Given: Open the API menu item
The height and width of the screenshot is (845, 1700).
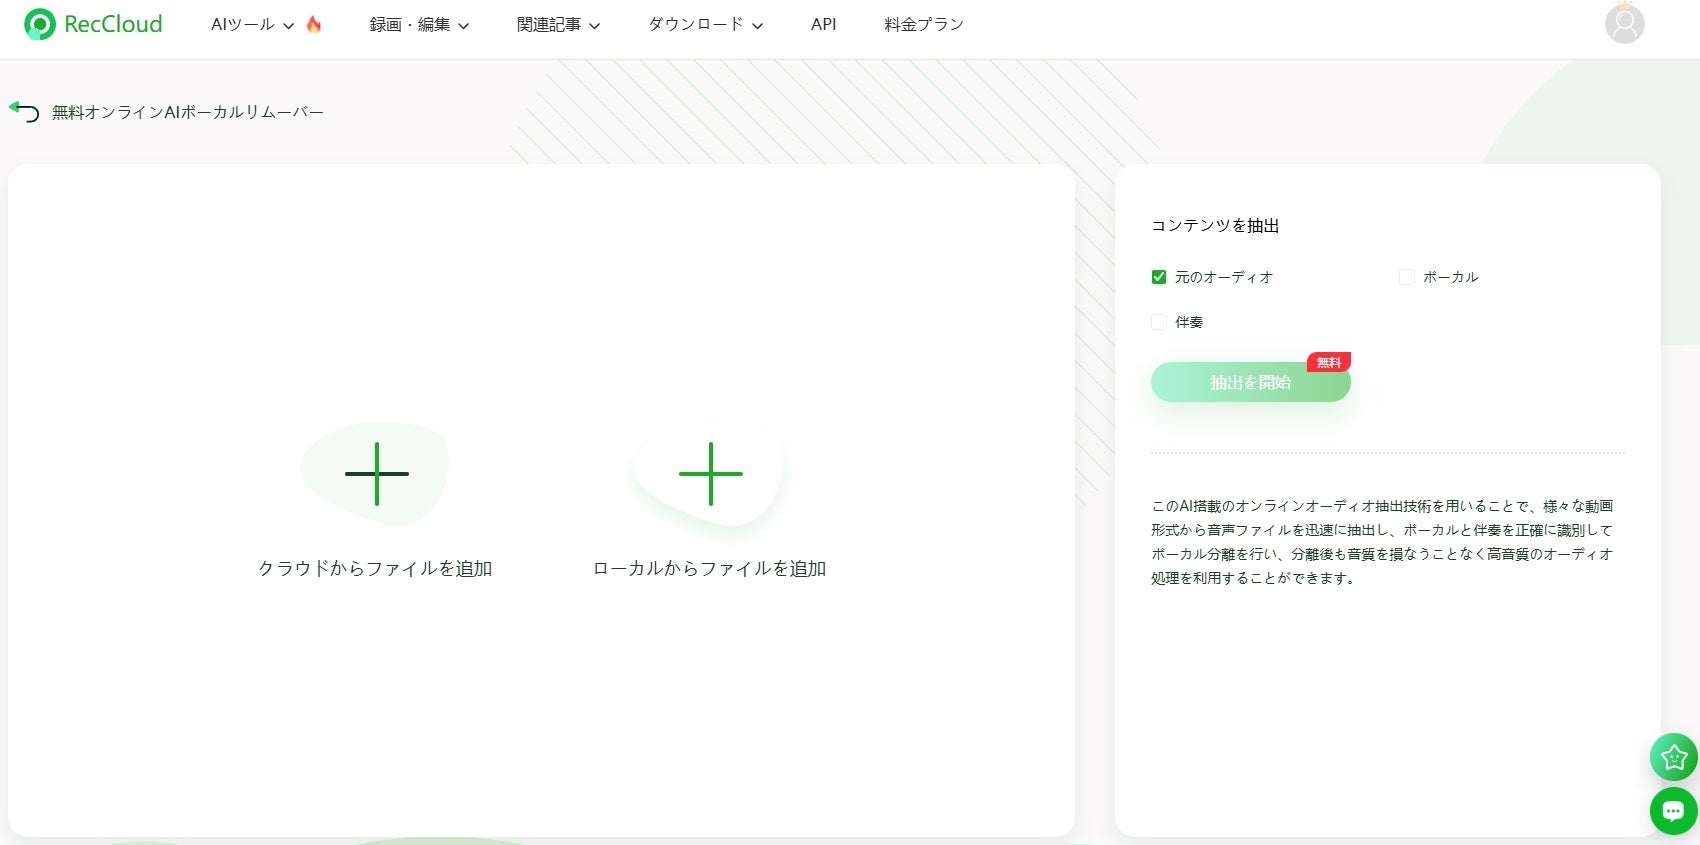Looking at the screenshot, I should click(x=824, y=24).
